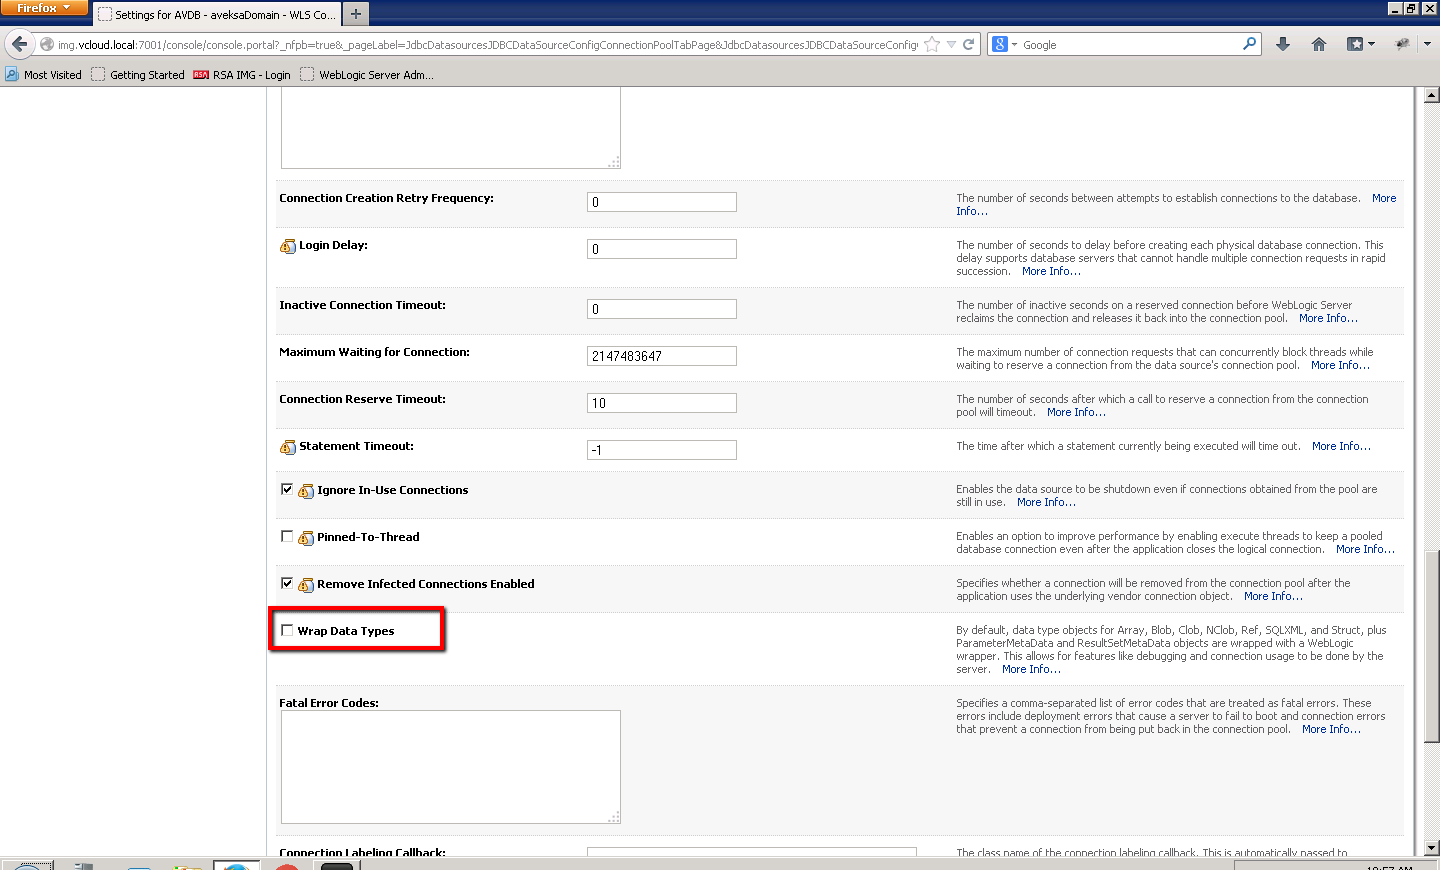Open More Info link for Wrap Data Types
The image size is (1440, 870).
1030,669
